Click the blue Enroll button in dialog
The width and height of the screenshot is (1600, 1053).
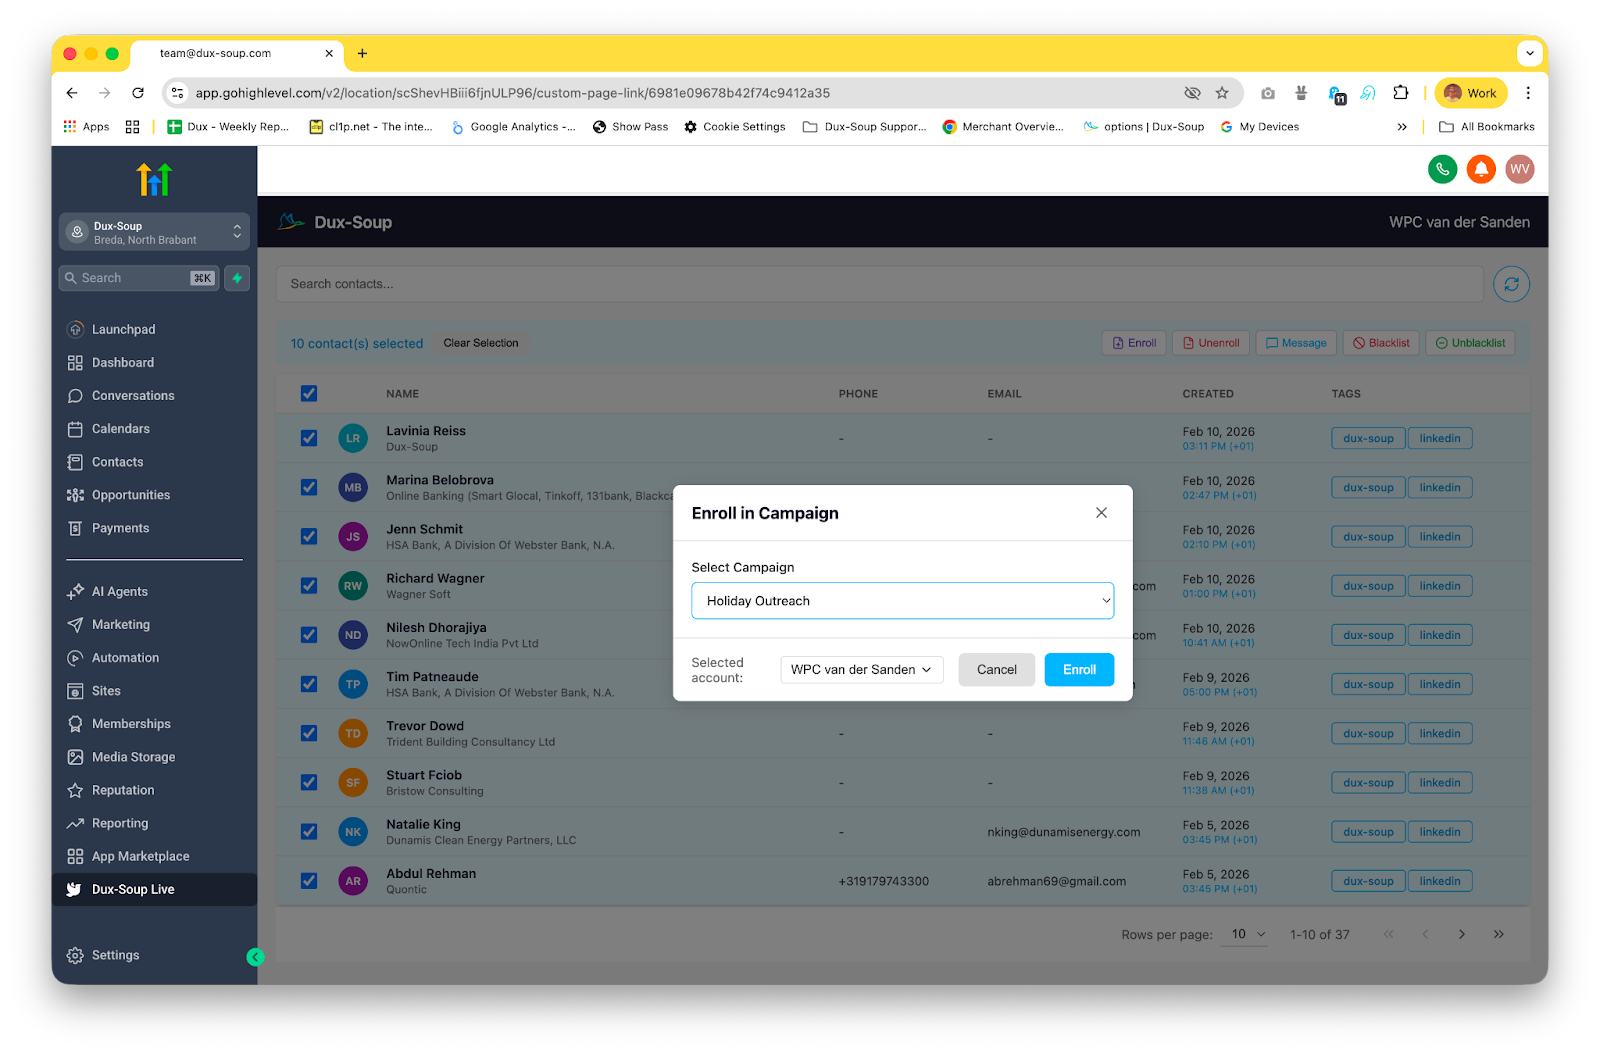tap(1079, 670)
